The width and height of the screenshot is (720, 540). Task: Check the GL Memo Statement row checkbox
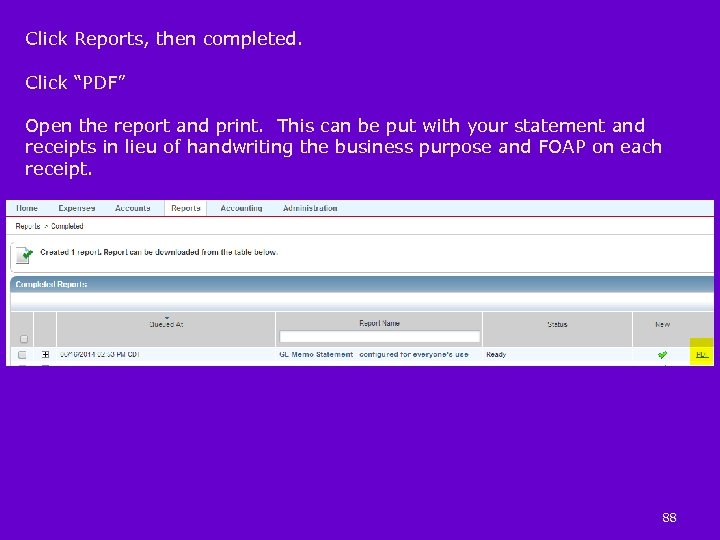click(22, 354)
